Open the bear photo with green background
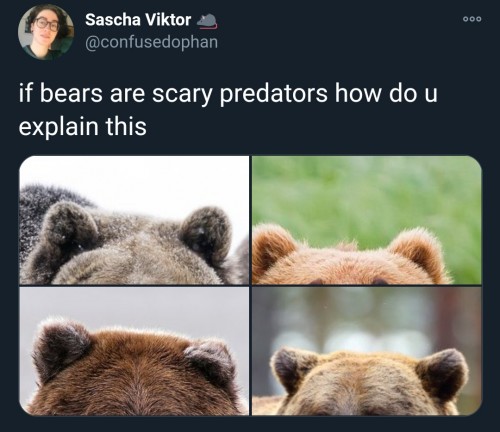Image resolution: width=500 pixels, height=432 pixels. [367, 220]
